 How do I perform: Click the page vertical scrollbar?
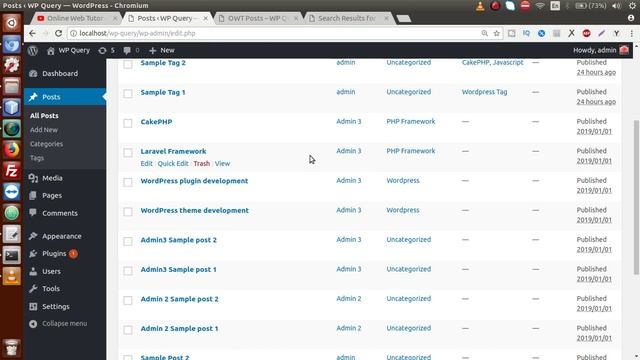click(x=636, y=197)
